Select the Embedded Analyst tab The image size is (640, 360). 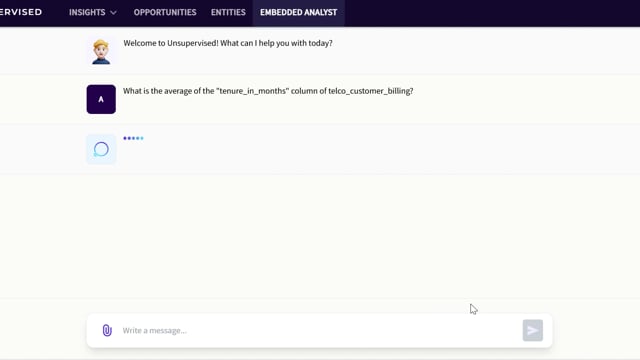pos(299,12)
